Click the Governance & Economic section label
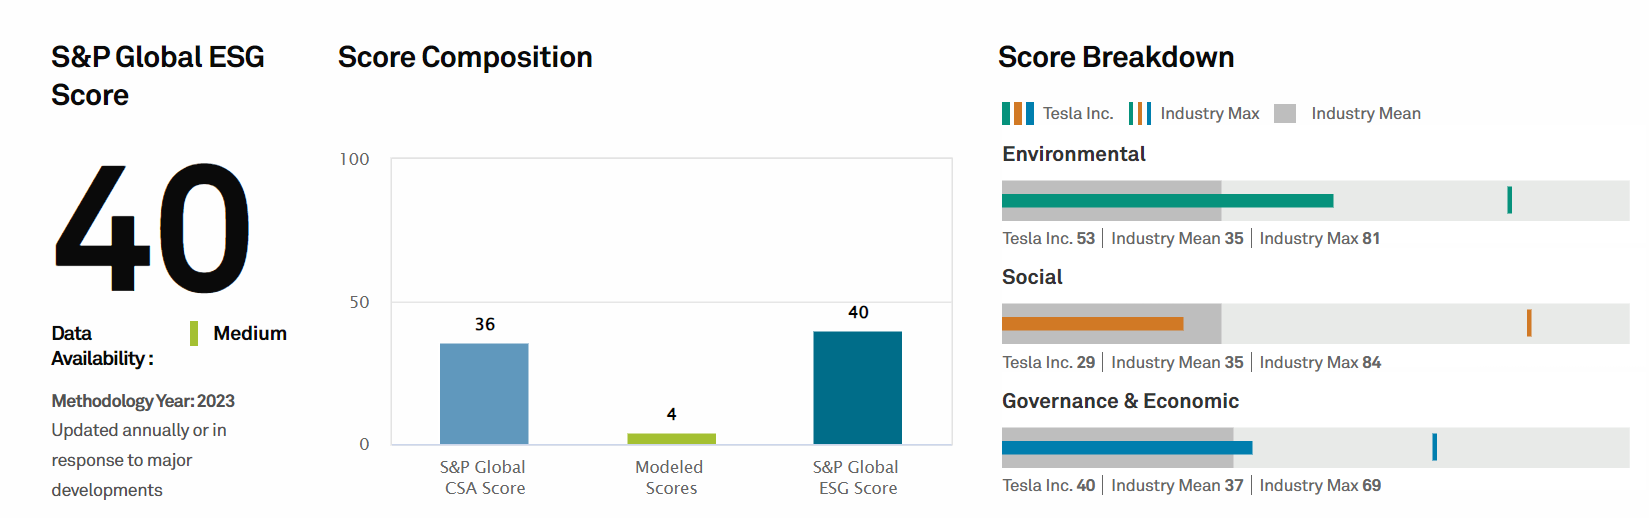1649x518 pixels. (x=1120, y=401)
